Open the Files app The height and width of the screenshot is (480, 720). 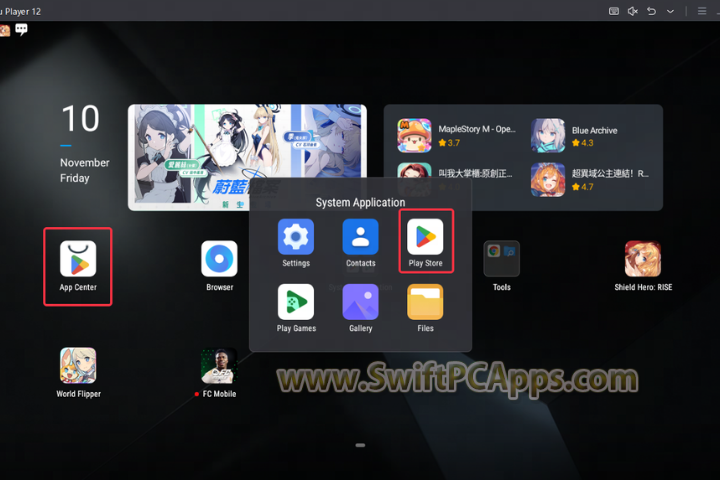[x=425, y=302]
